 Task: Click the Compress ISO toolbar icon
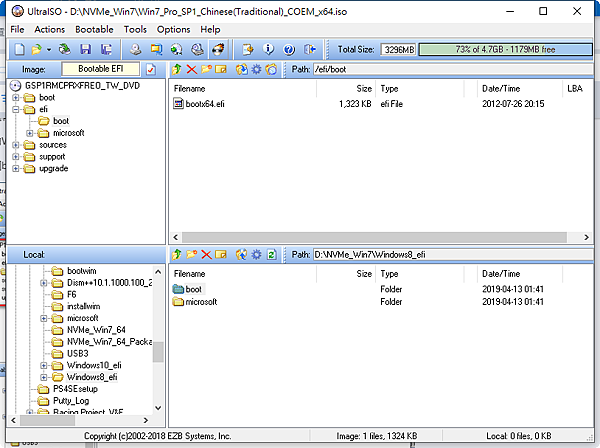tap(156, 49)
